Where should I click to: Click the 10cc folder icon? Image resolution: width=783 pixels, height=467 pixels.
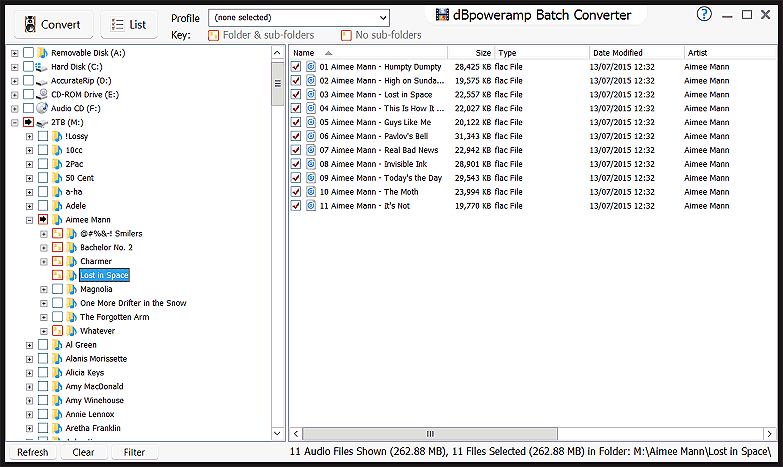57,150
